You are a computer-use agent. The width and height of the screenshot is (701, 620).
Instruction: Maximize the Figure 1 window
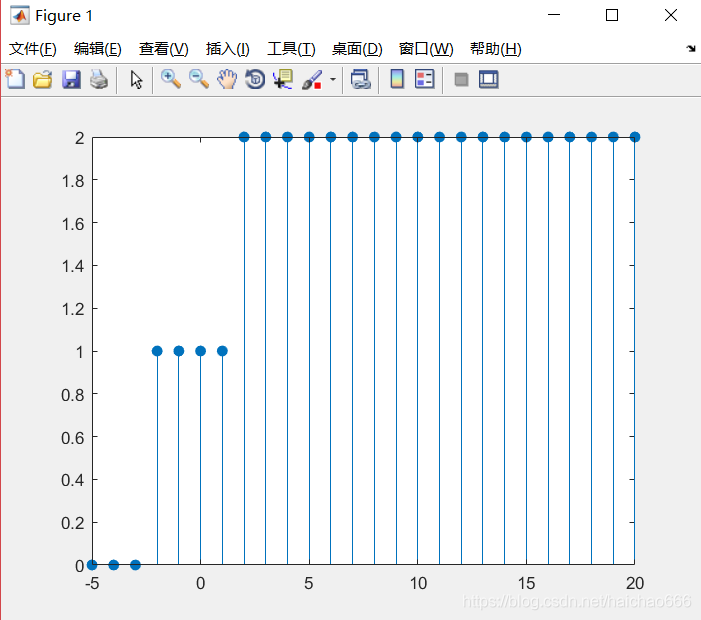[612, 15]
